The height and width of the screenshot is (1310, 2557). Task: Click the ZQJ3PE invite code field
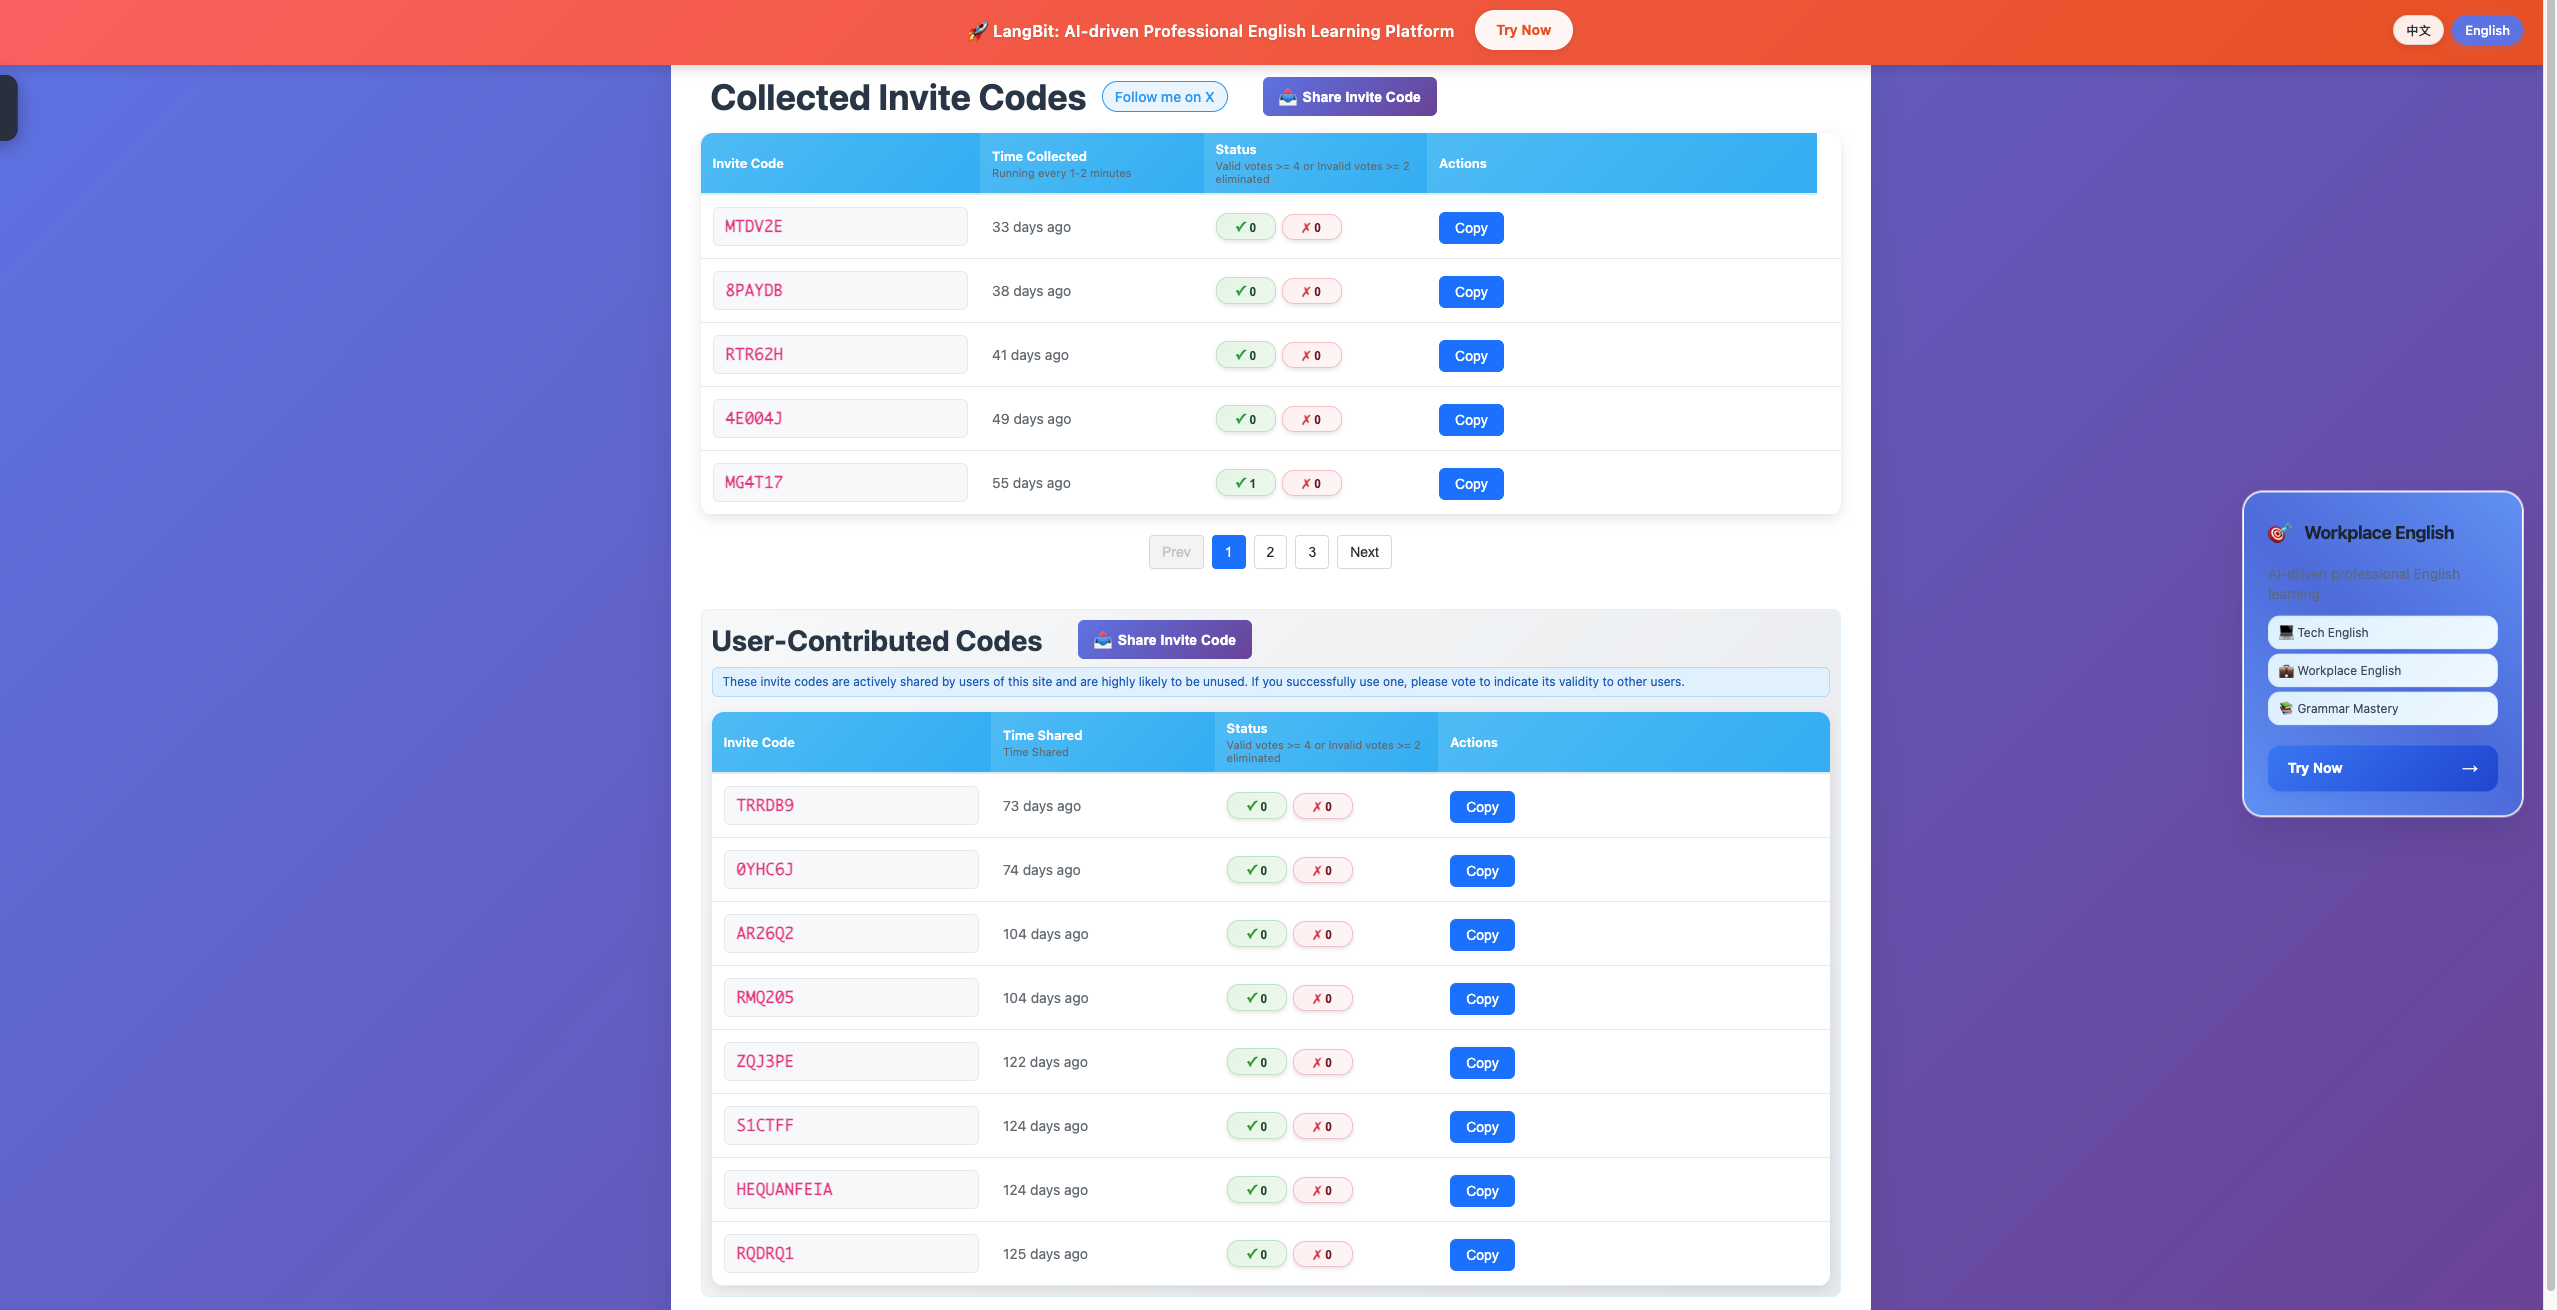[x=850, y=1061]
